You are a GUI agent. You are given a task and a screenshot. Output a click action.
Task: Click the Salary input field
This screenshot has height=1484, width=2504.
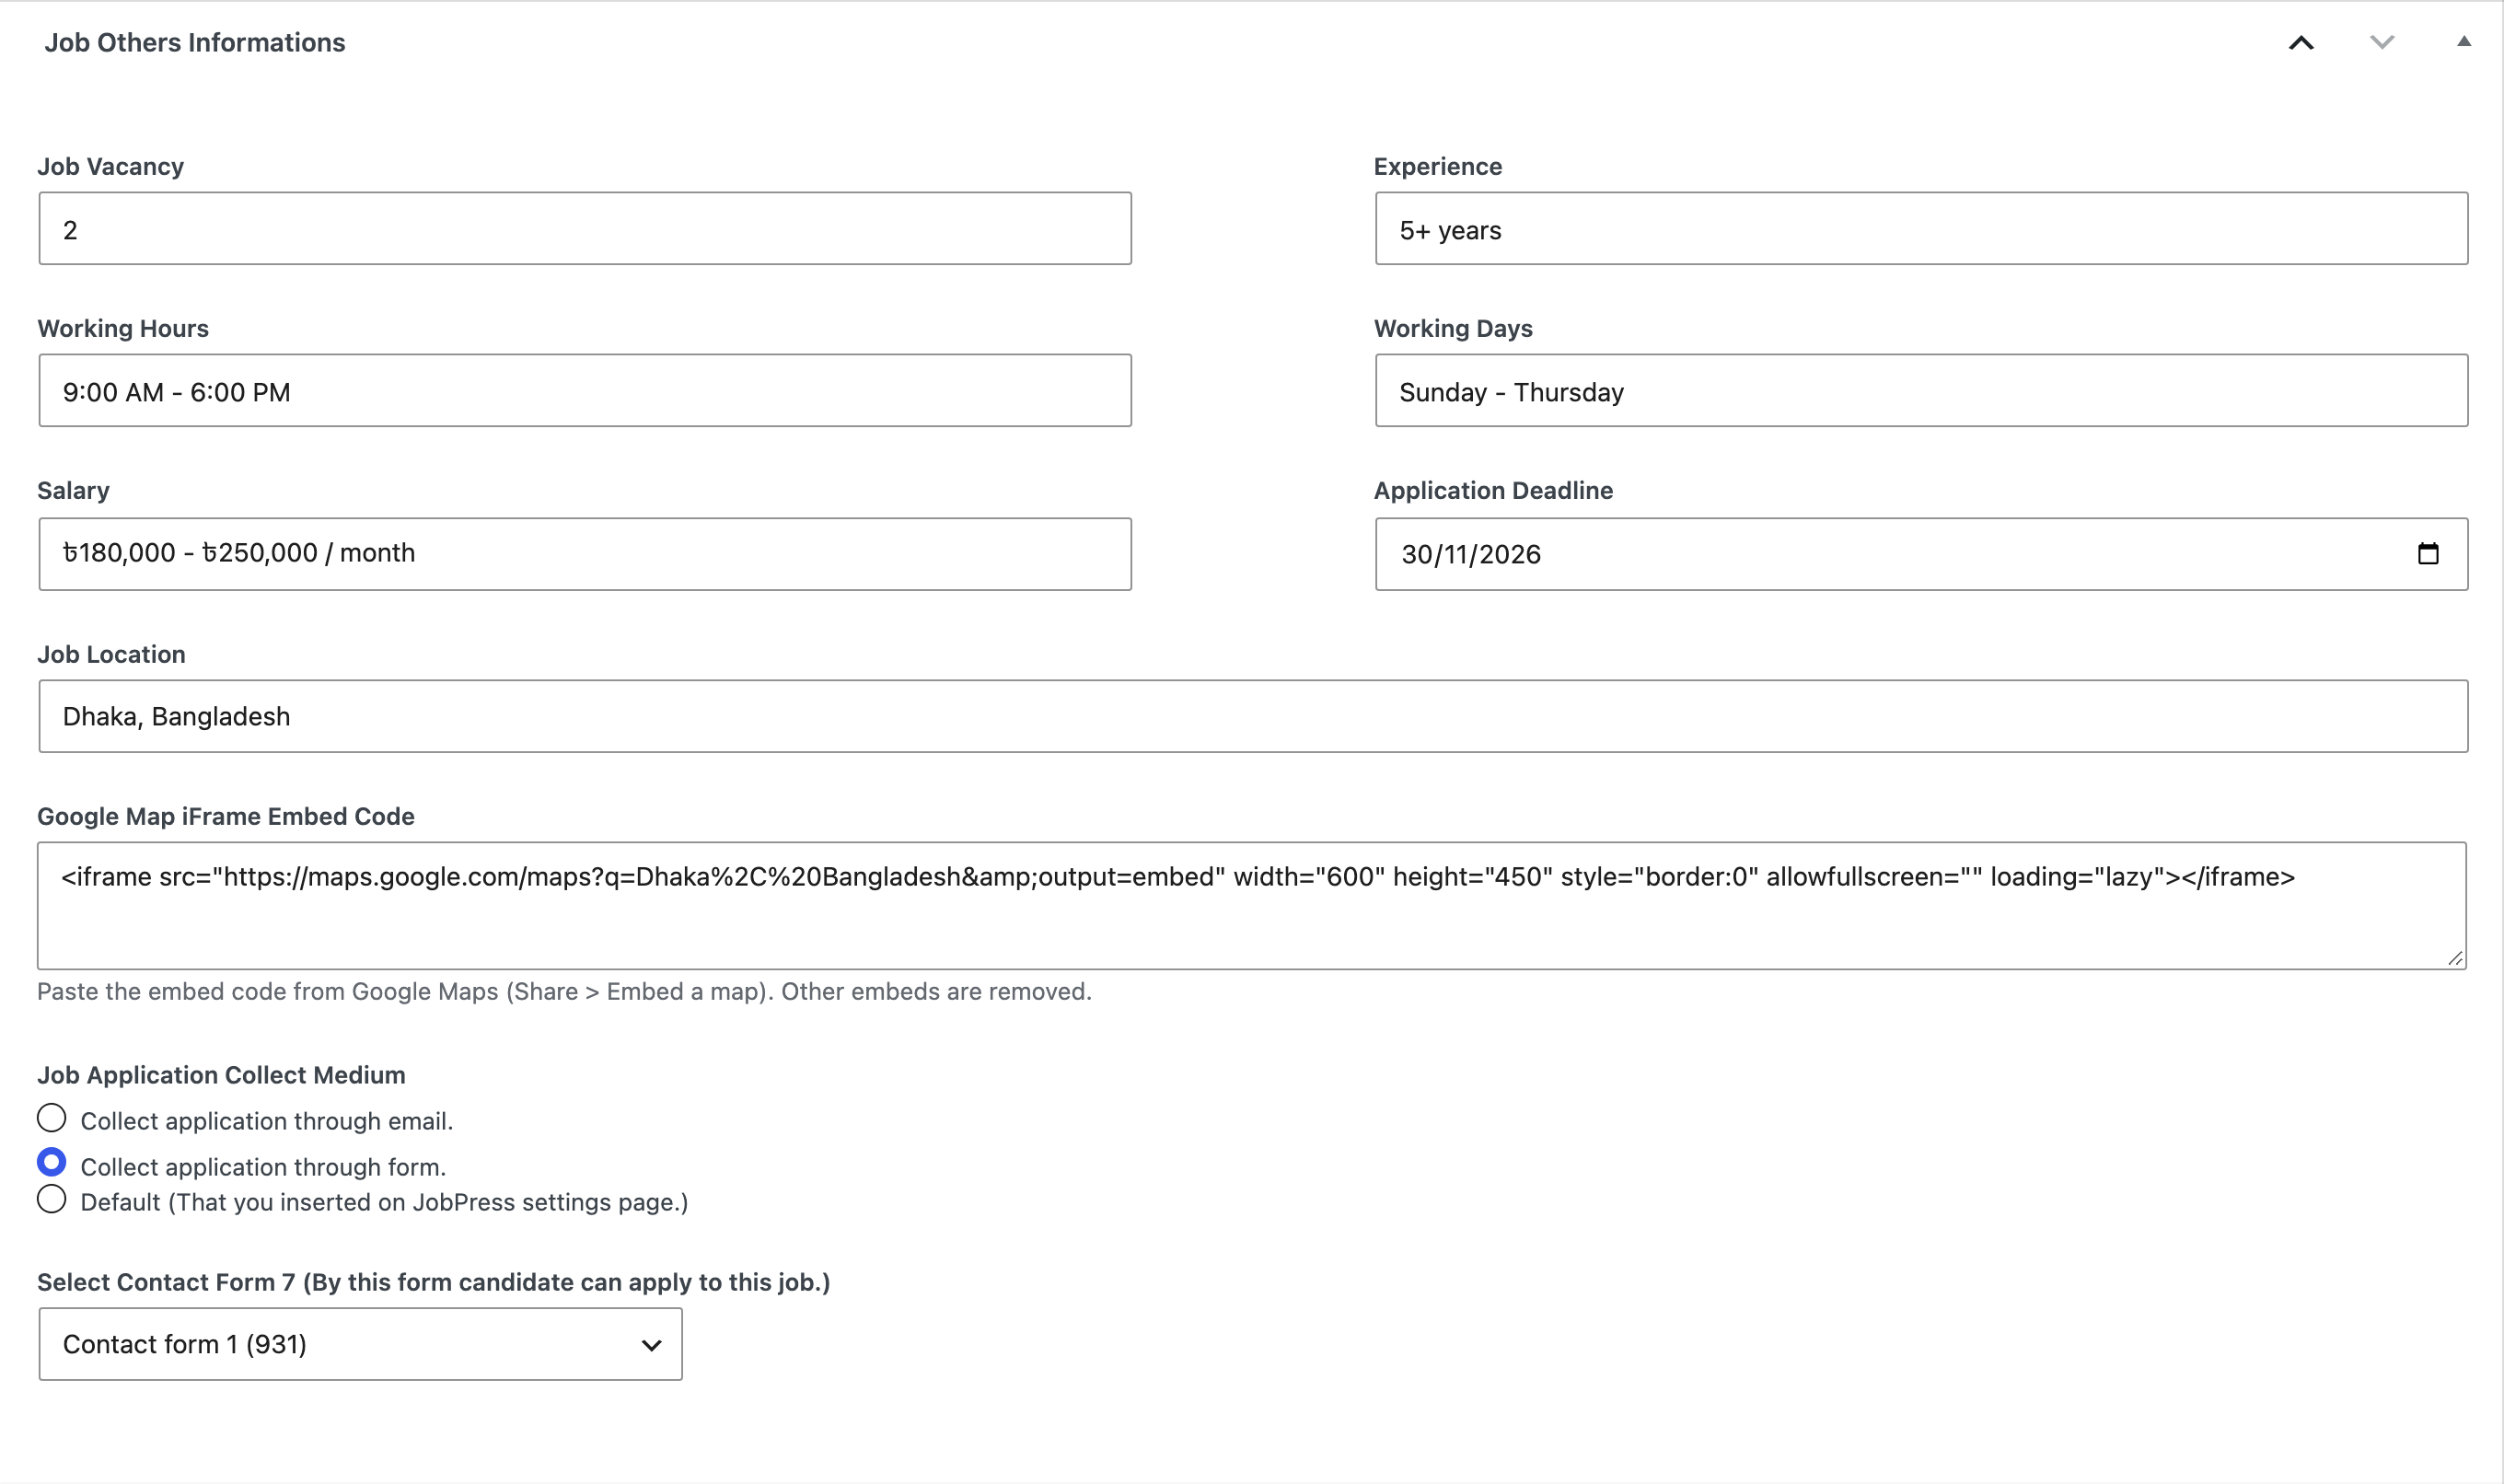click(x=585, y=554)
